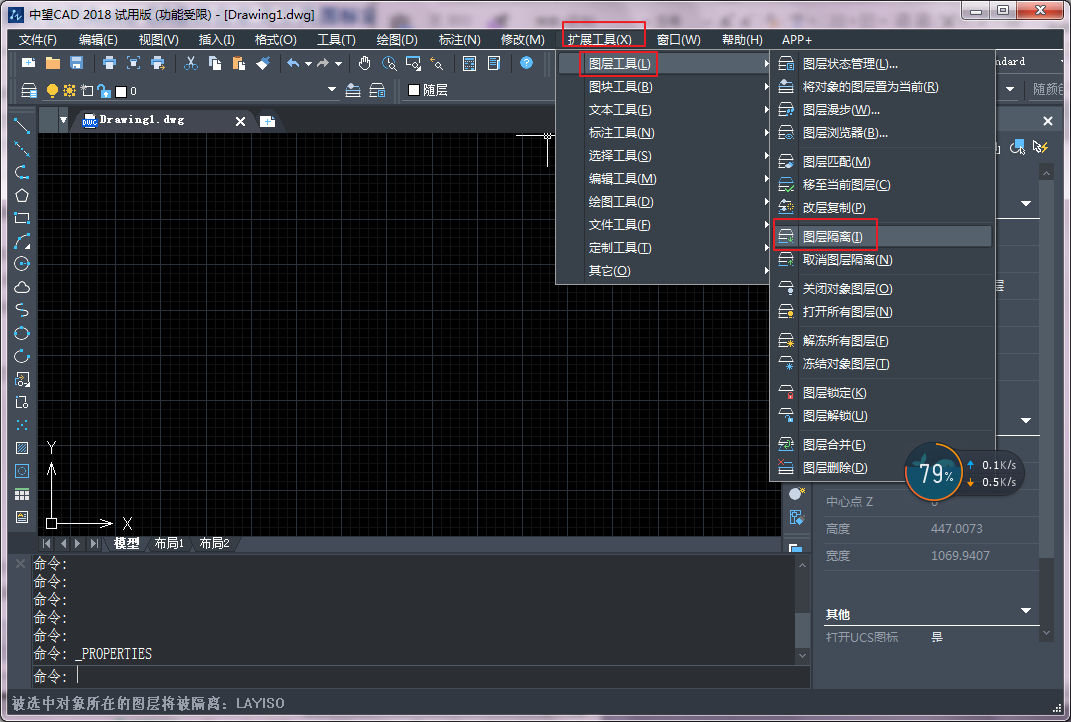Select the Revision Cloud tool
Image resolution: width=1071 pixels, height=722 pixels.
pyautogui.click(x=22, y=287)
